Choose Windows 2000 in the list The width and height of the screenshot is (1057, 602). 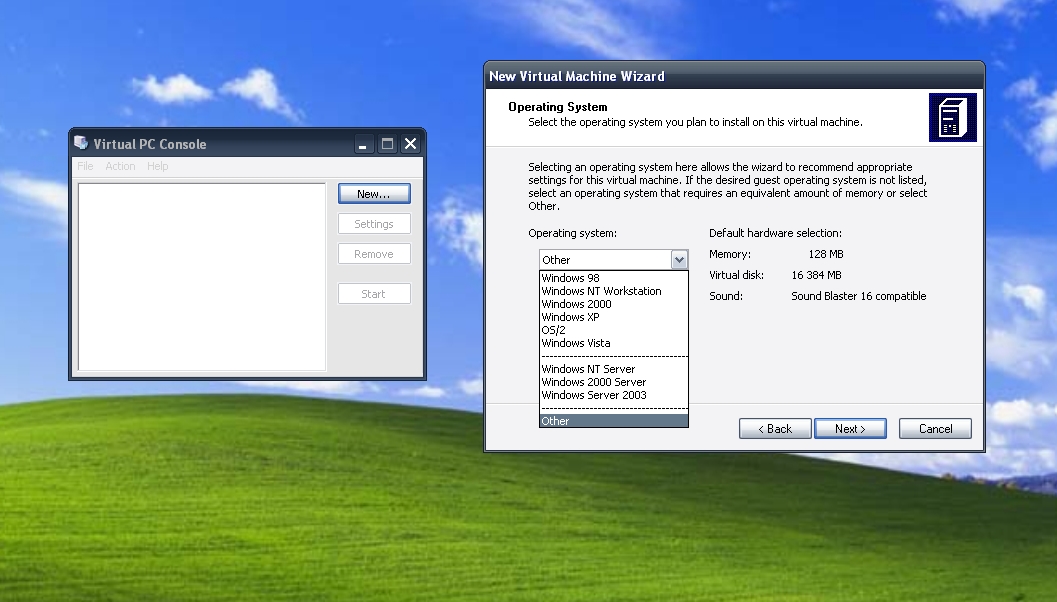pyautogui.click(x=613, y=304)
